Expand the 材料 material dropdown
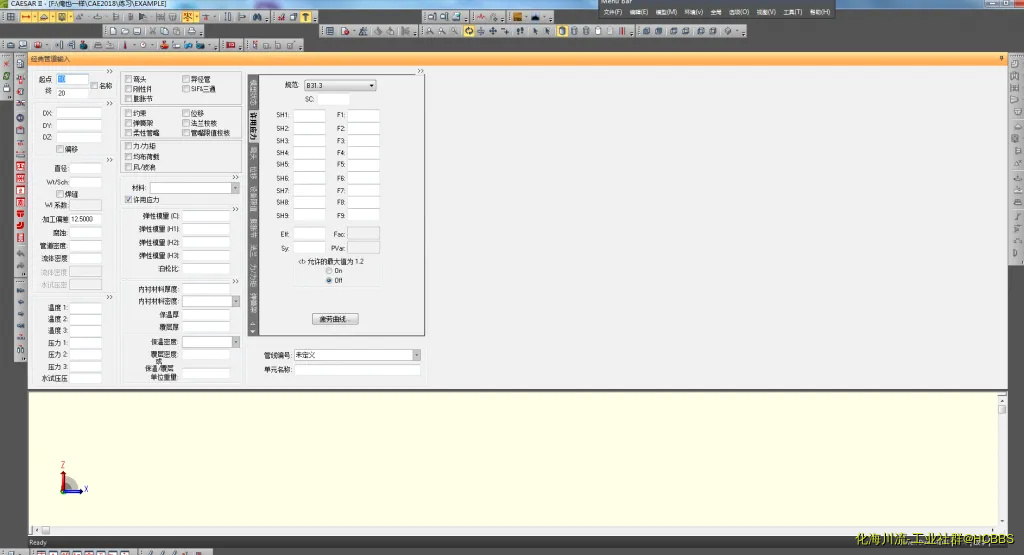This screenshot has height=555, width=1024. [235, 187]
